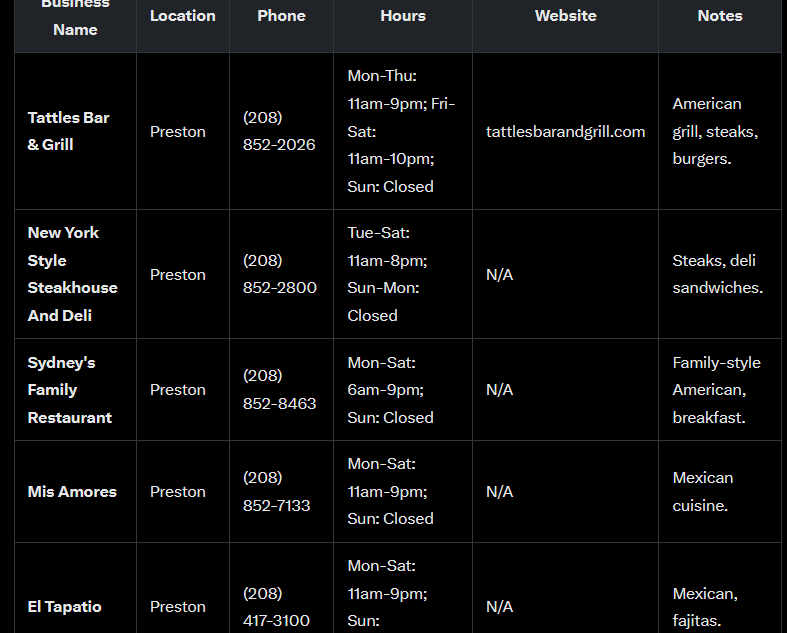Image resolution: width=787 pixels, height=633 pixels.
Task: Click the phone number (208) 852-7133
Action: click(277, 491)
